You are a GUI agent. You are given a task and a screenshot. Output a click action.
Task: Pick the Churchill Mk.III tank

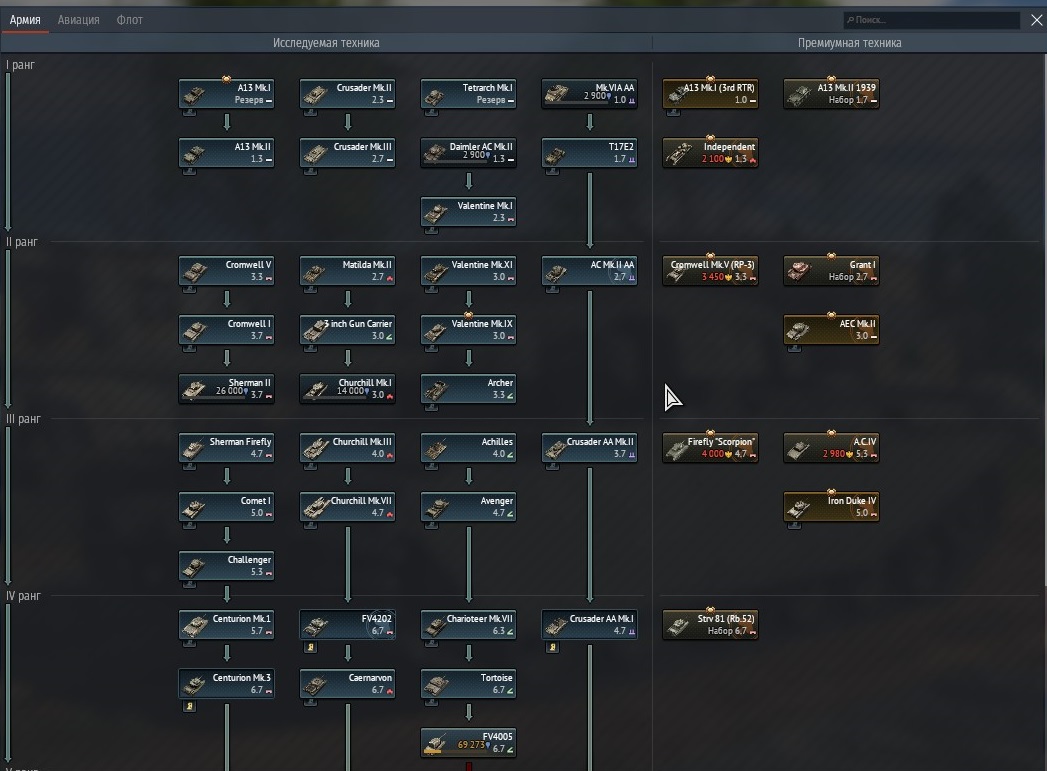347,448
